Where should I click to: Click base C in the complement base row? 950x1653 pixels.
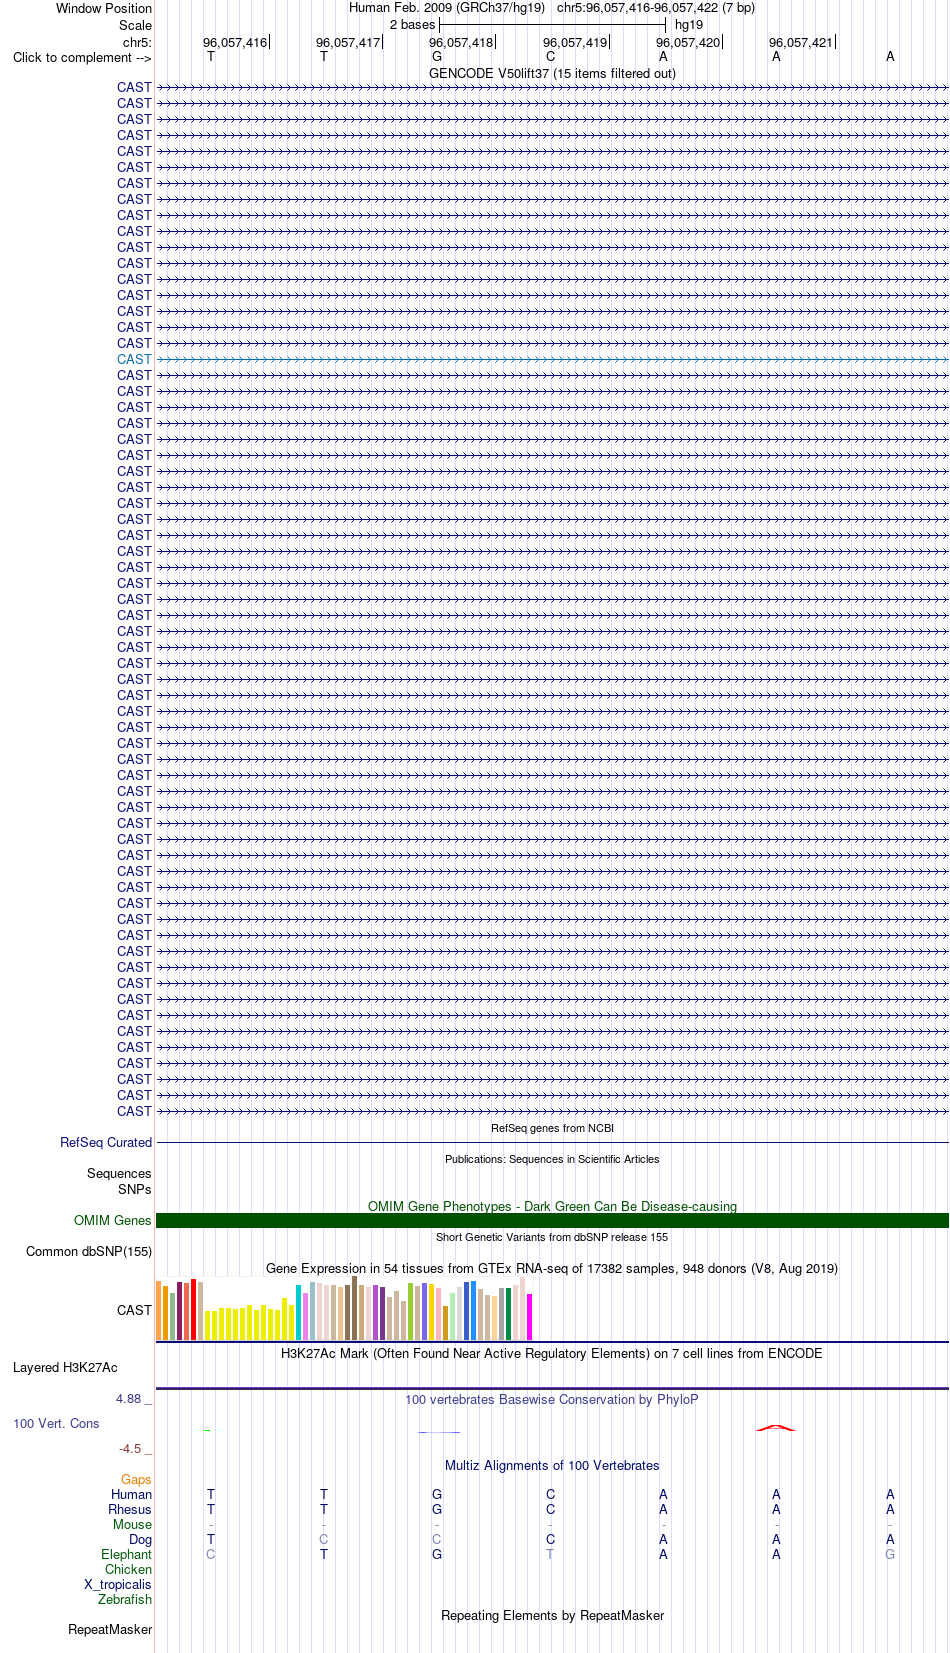550,57
